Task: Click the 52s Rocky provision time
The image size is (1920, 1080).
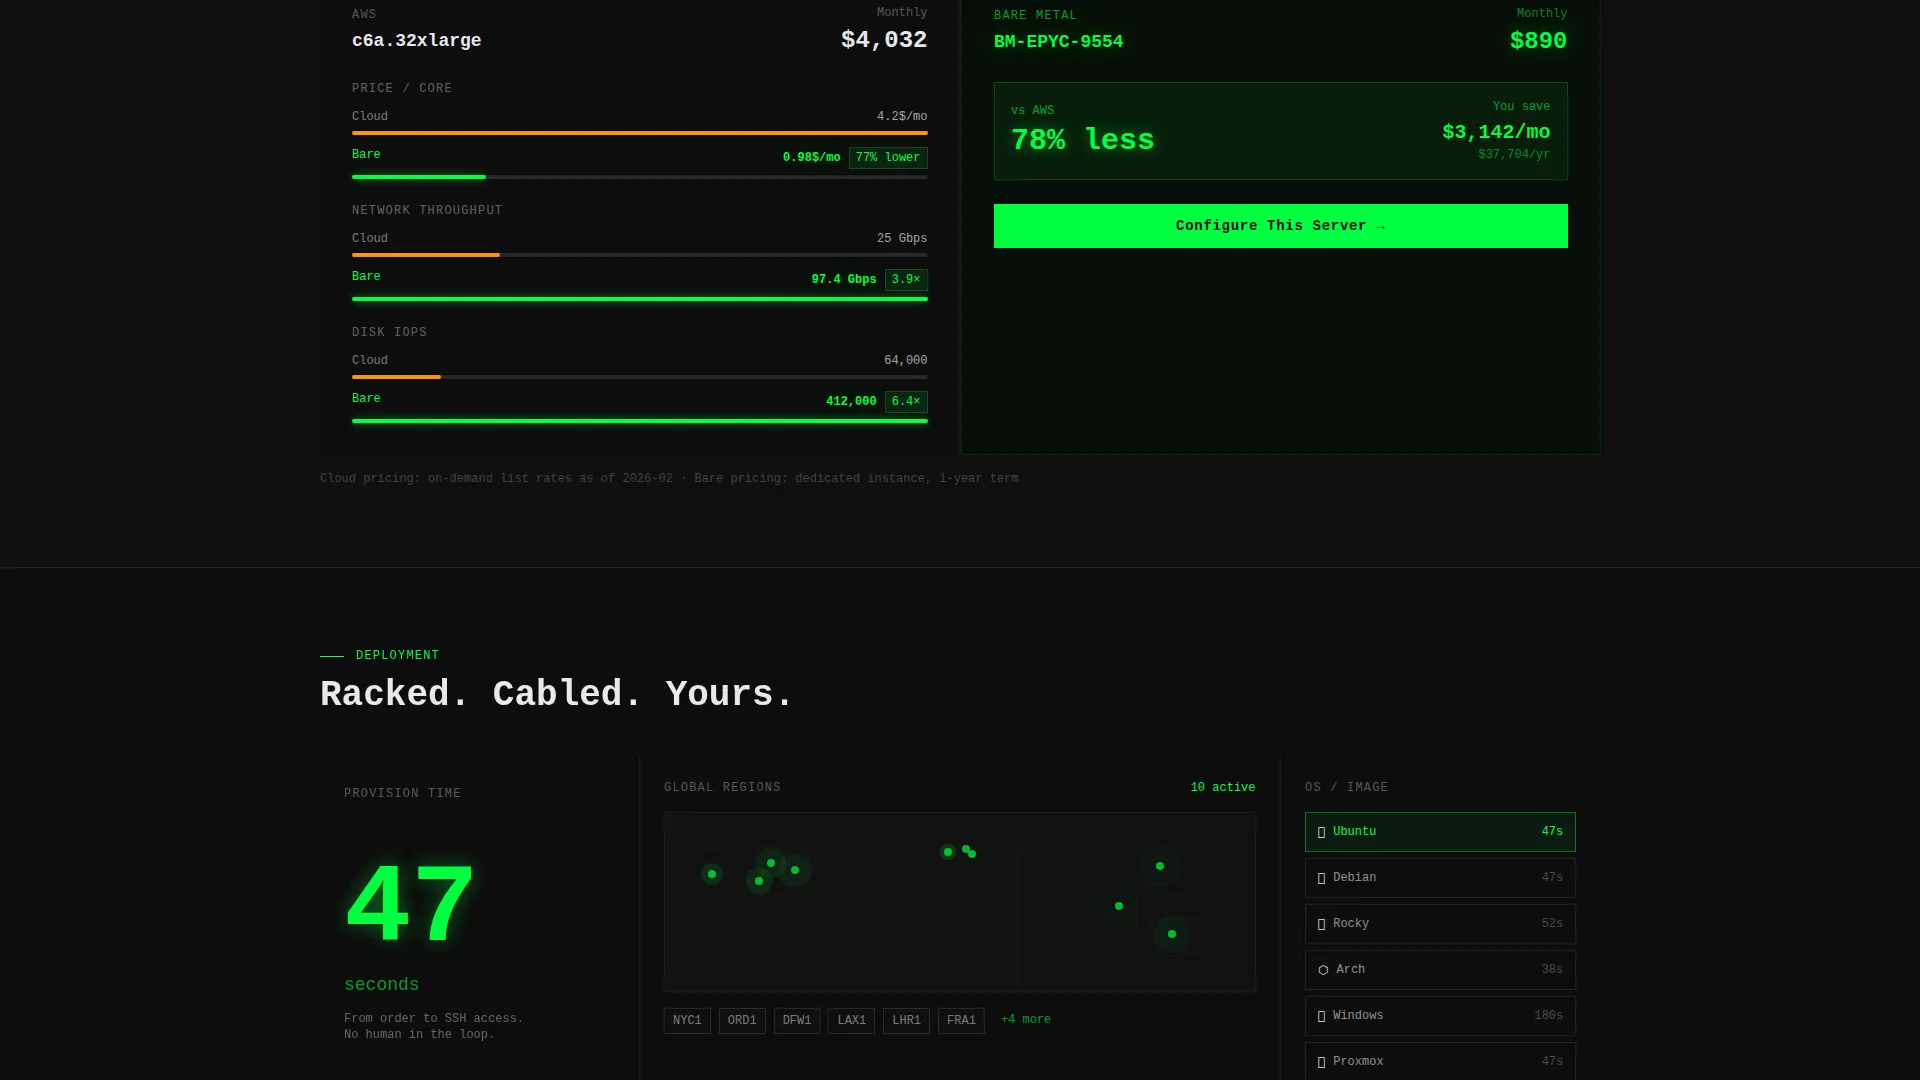Action: (1552, 924)
